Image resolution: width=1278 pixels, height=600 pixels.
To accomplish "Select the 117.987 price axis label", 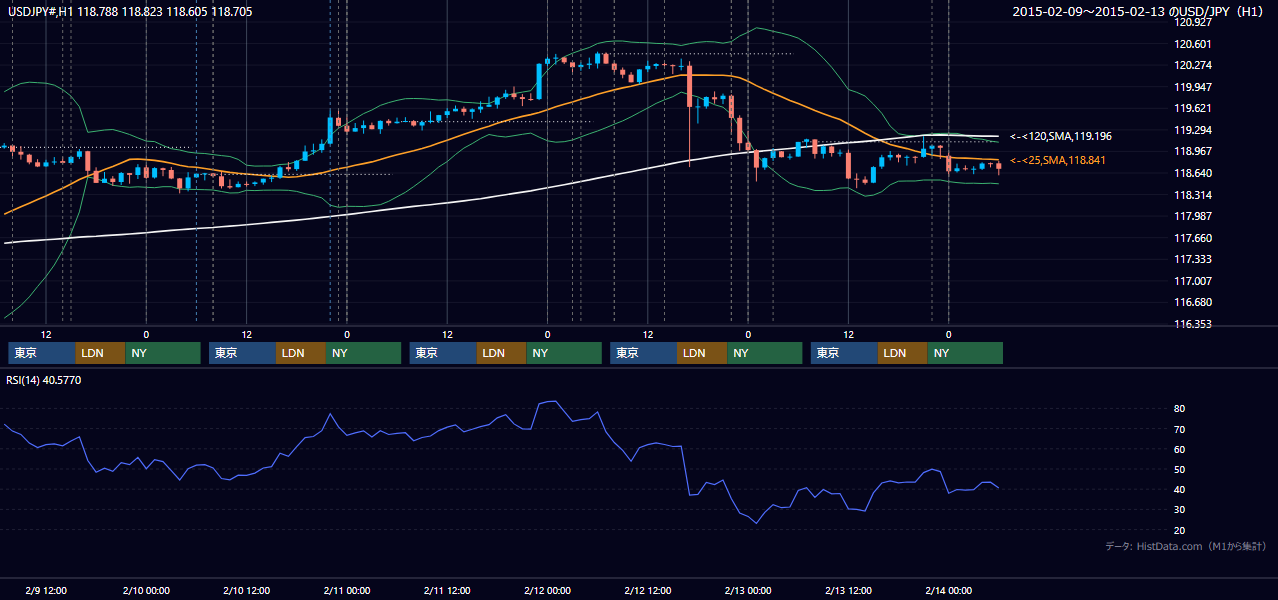I will click(x=1194, y=216).
